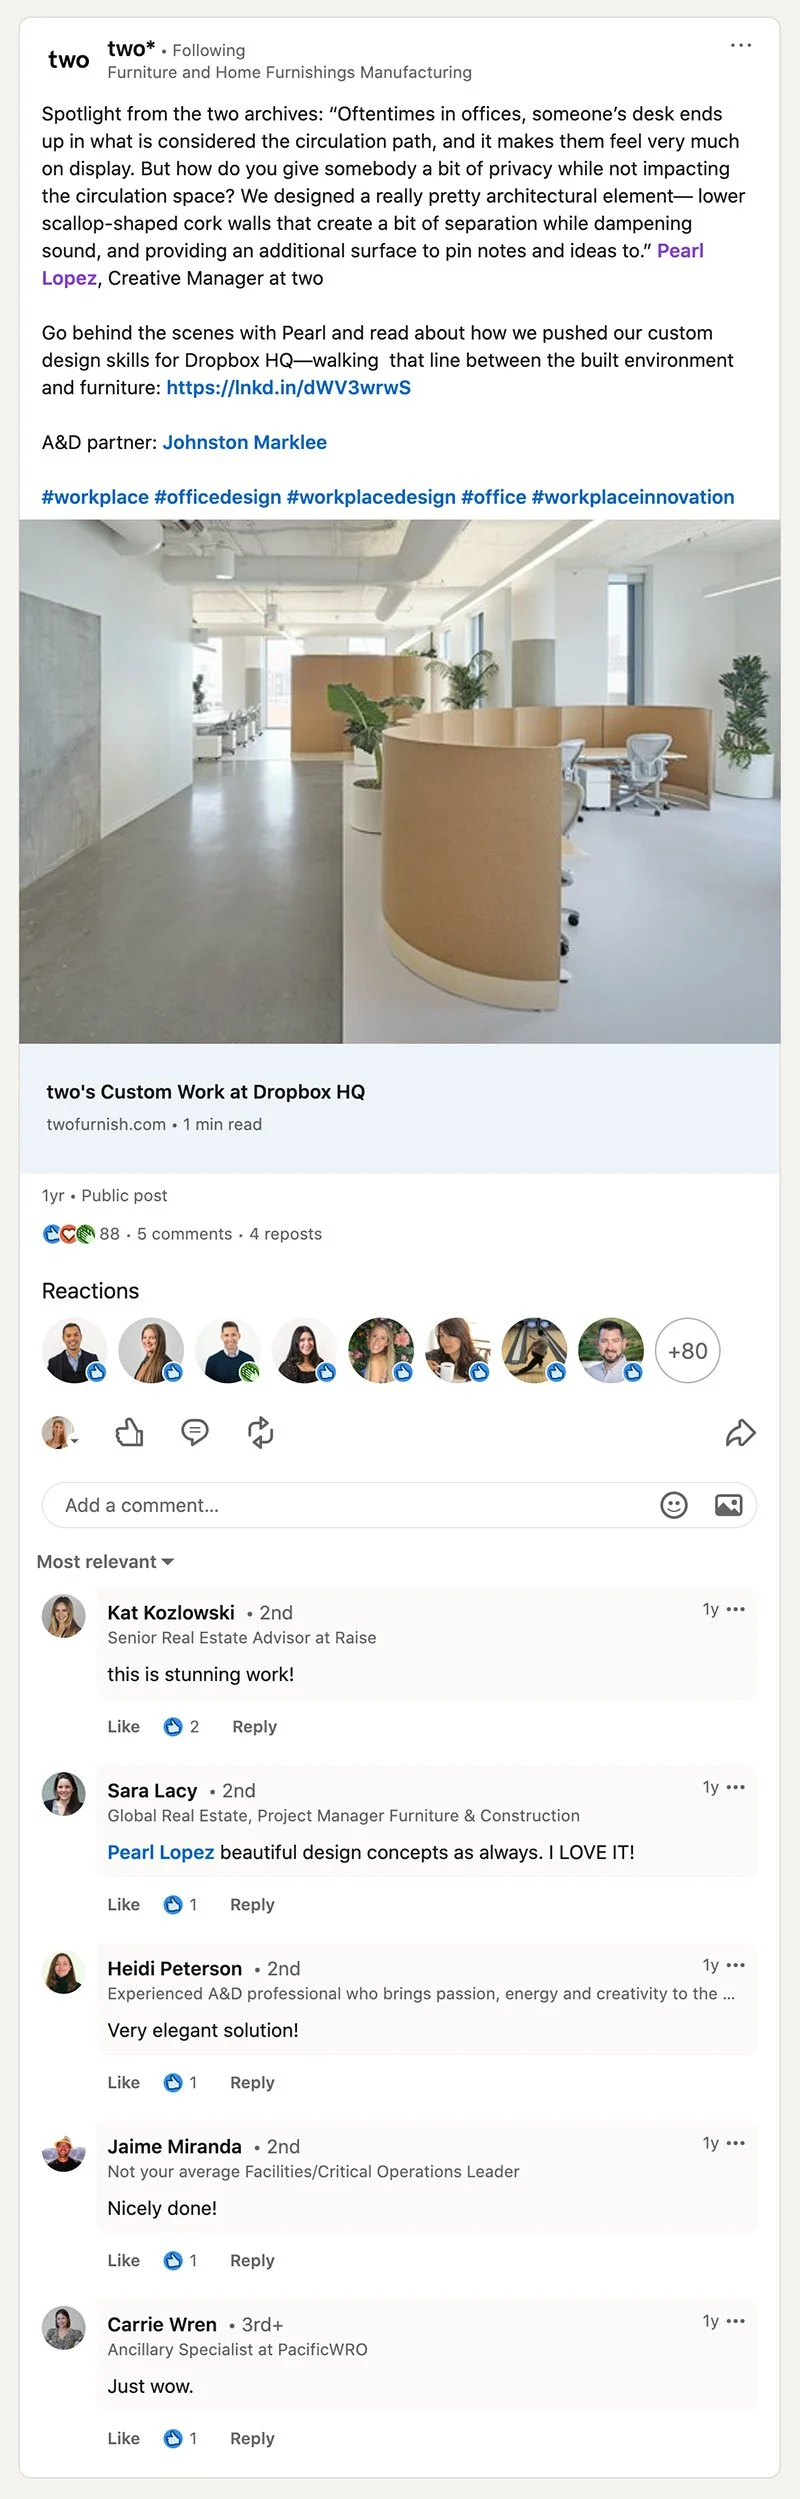Like the post with thumbs-up icon
The height and width of the screenshot is (2499, 800).
pyautogui.click(x=130, y=1433)
